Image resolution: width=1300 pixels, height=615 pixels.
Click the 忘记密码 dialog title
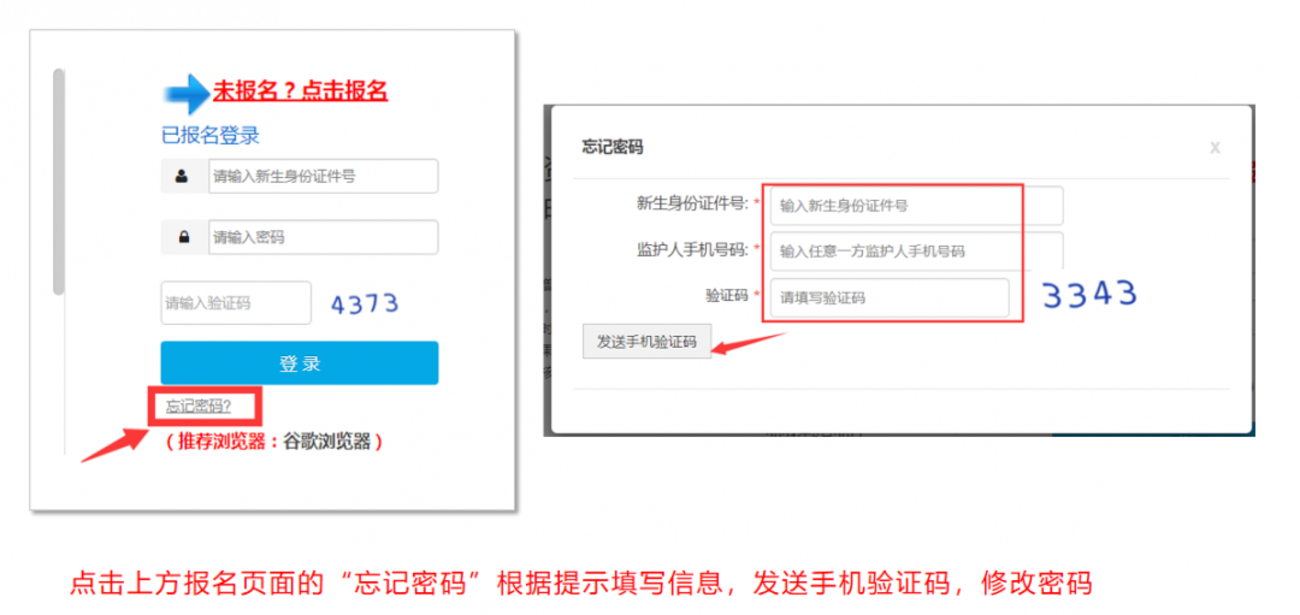click(x=612, y=147)
